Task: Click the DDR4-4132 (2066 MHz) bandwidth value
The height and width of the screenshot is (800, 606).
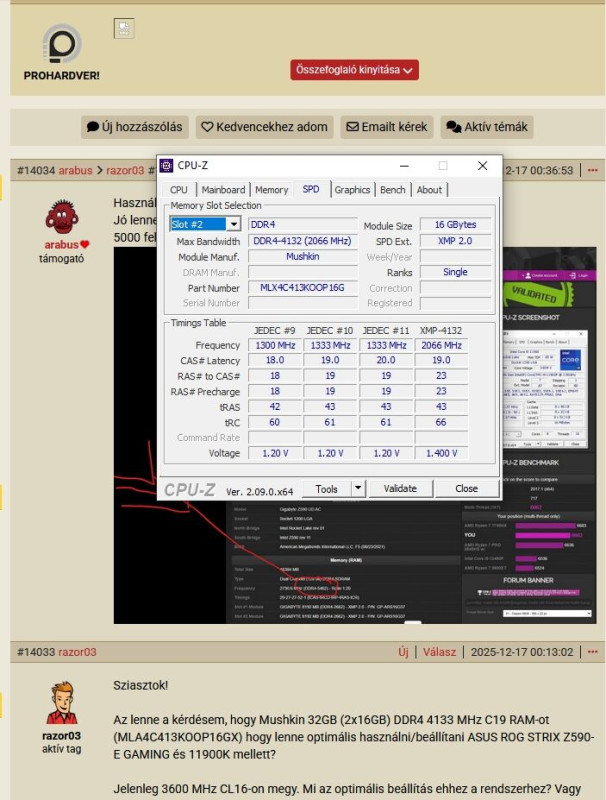Action: 302,241
